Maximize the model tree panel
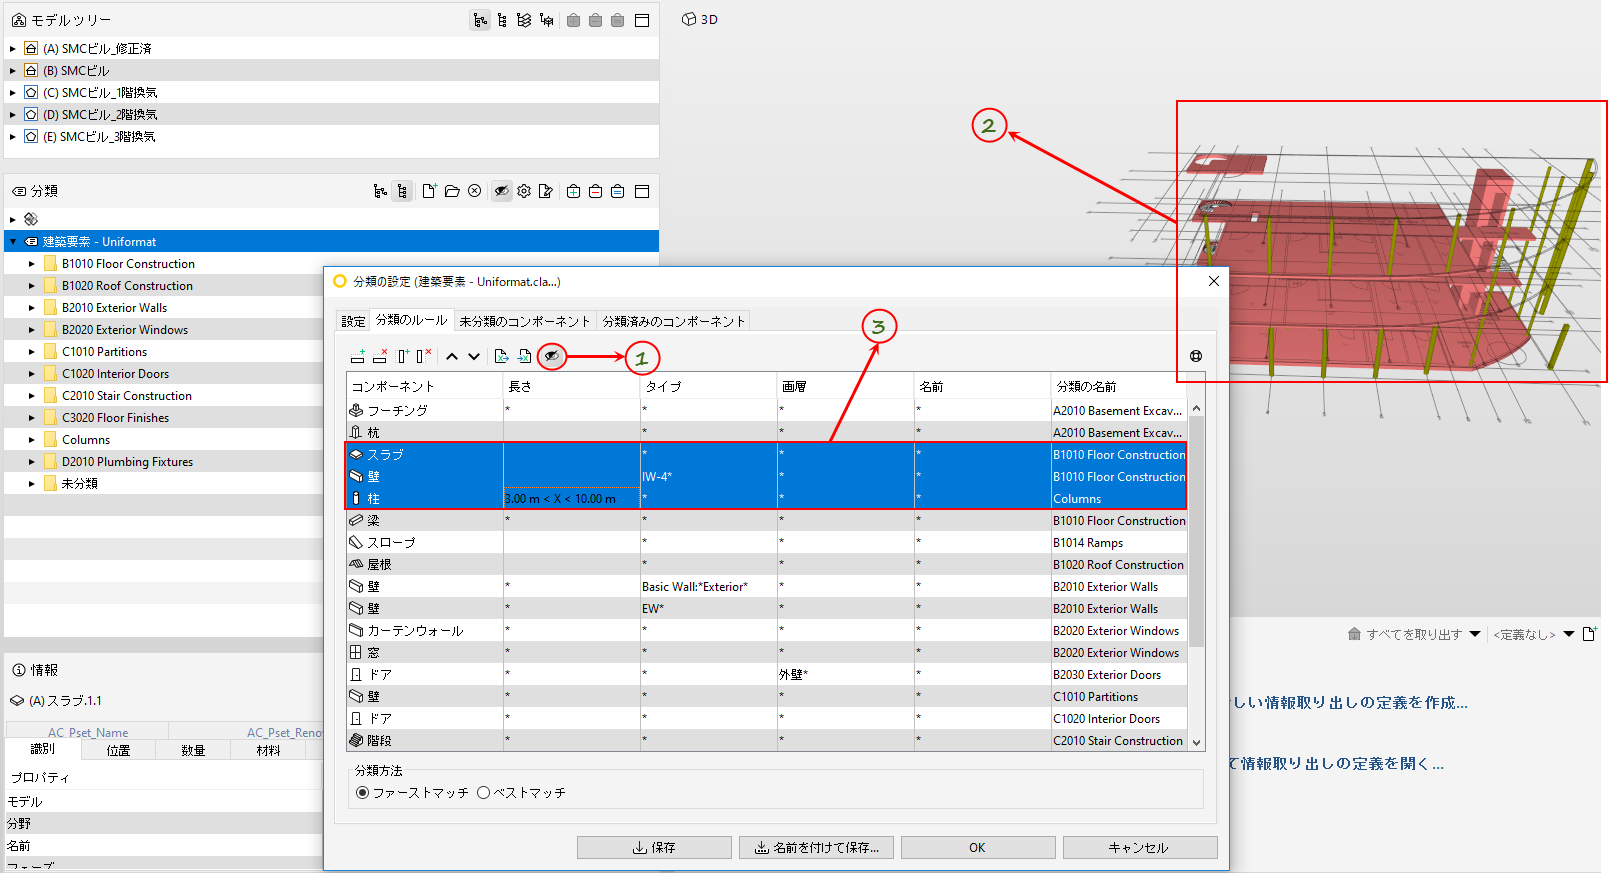 coord(642,20)
